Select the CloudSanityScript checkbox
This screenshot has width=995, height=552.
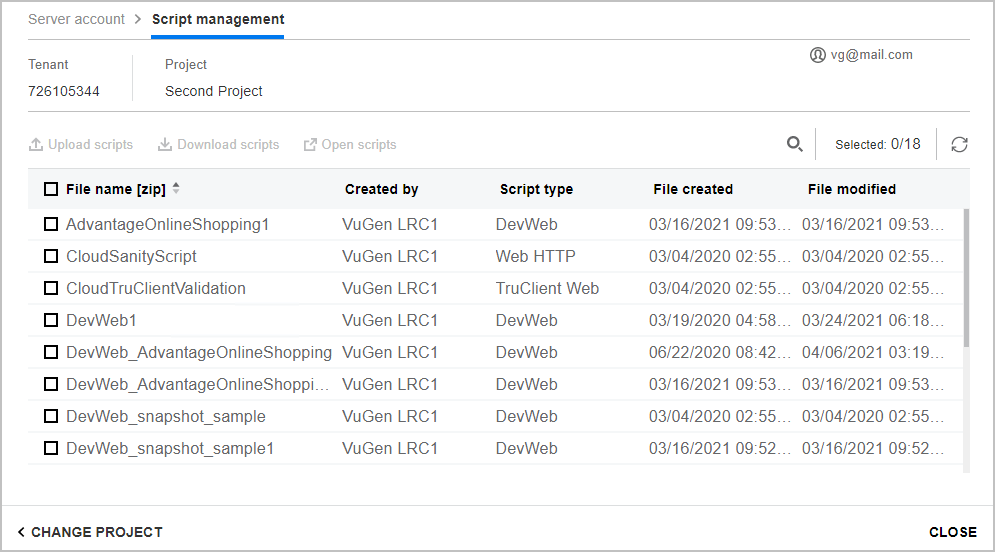tap(51, 257)
